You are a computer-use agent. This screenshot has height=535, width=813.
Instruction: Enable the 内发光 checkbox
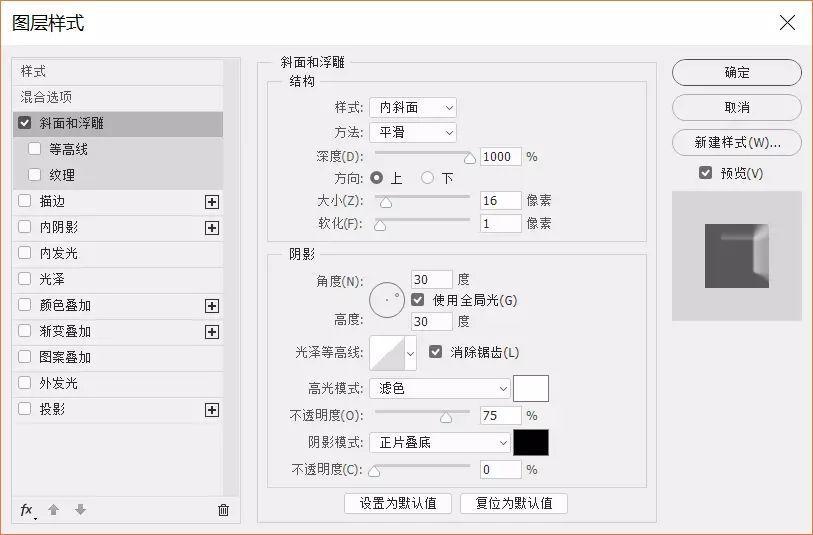pos(24,252)
